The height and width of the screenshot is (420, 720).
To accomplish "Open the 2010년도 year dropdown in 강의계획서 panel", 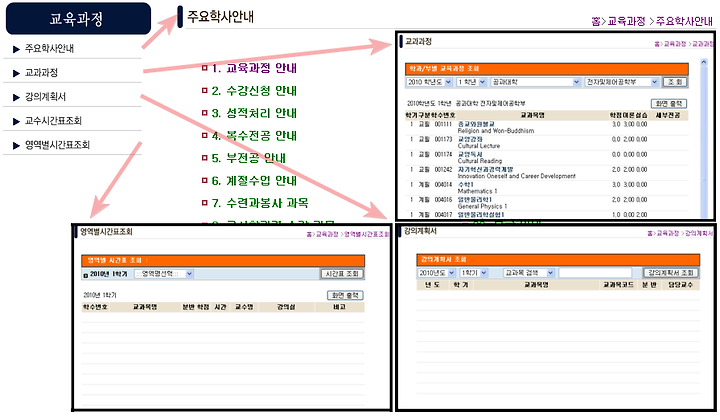I will pyautogui.click(x=436, y=273).
